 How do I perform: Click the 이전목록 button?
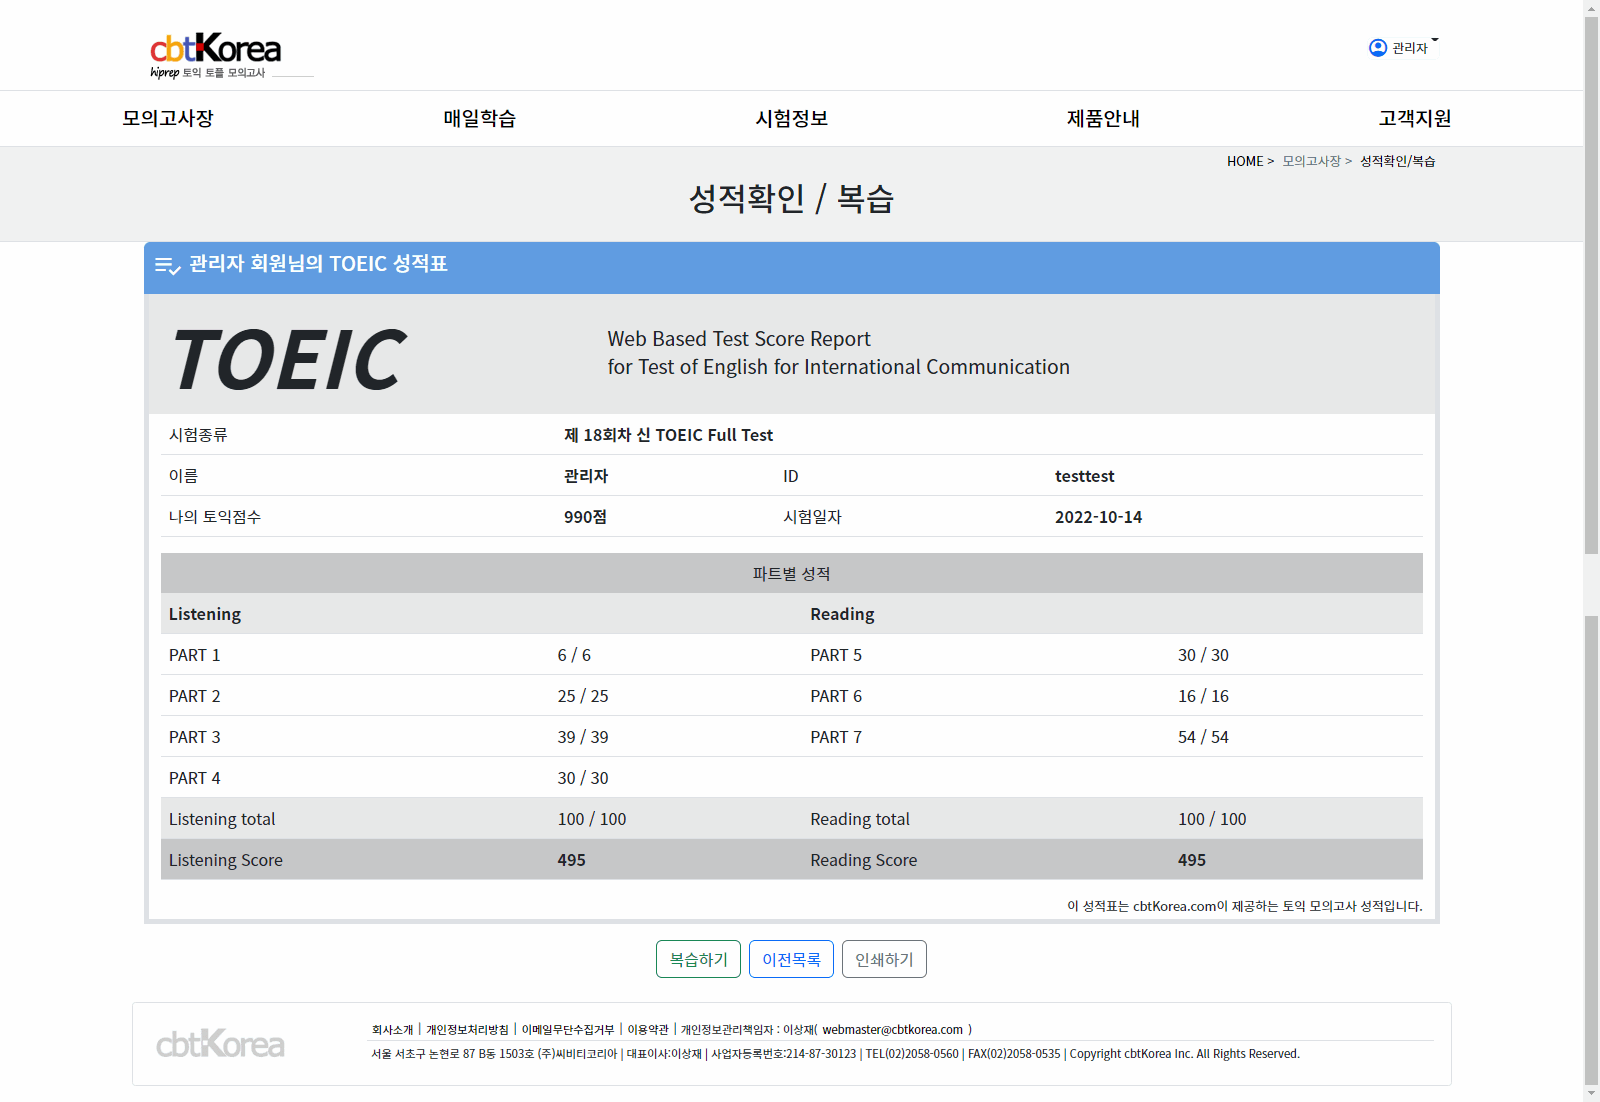point(791,959)
